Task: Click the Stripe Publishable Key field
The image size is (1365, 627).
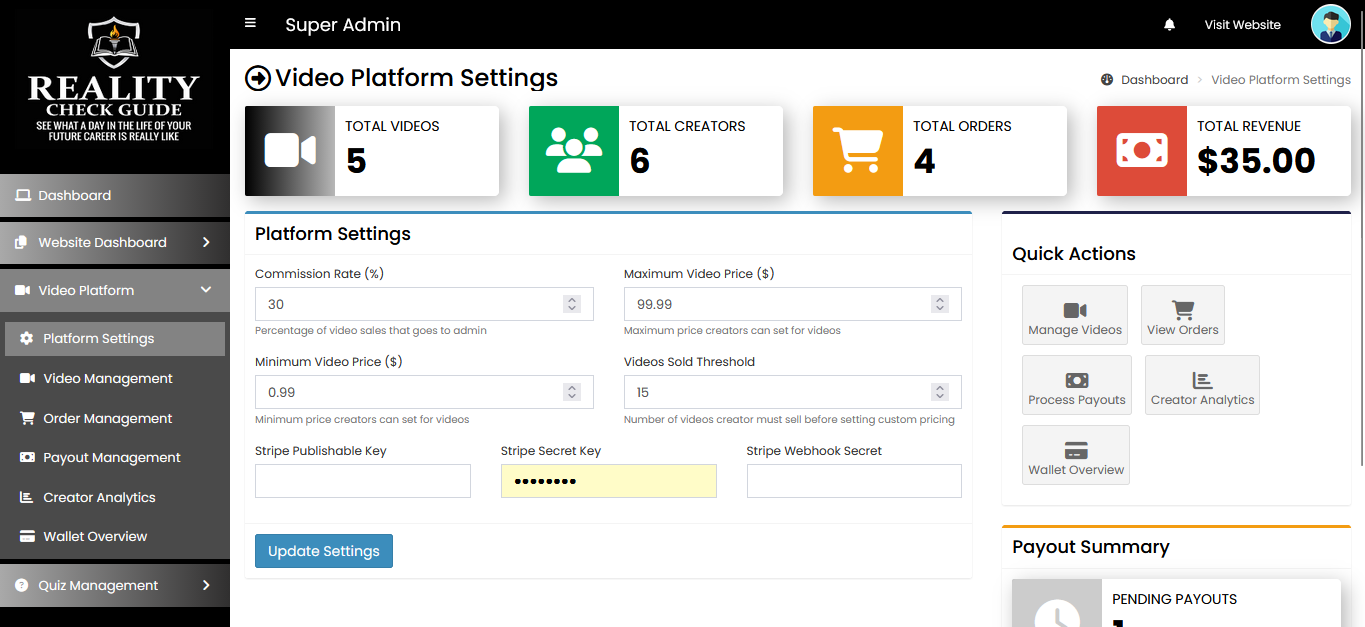Action: click(x=362, y=481)
